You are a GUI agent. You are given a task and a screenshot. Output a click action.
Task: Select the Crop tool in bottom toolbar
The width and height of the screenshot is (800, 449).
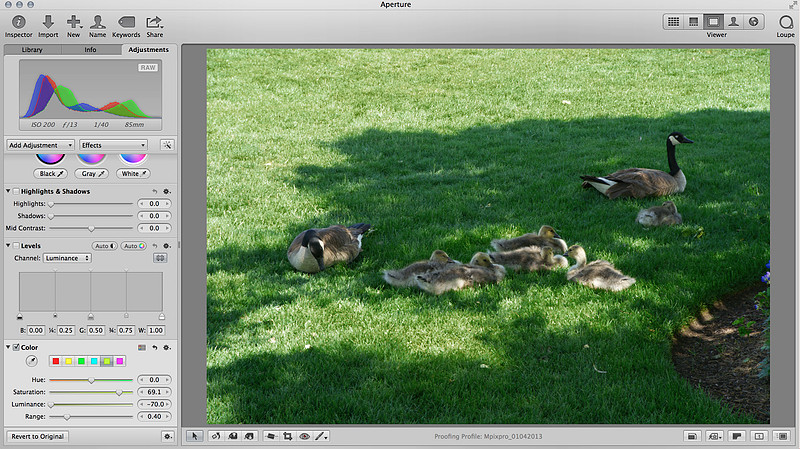click(x=287, y=436)
